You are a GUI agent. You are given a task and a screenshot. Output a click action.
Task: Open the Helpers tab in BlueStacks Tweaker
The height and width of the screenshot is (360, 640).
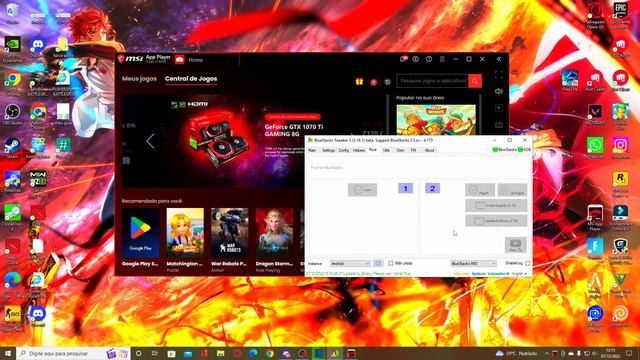click(x=359, y=150)
